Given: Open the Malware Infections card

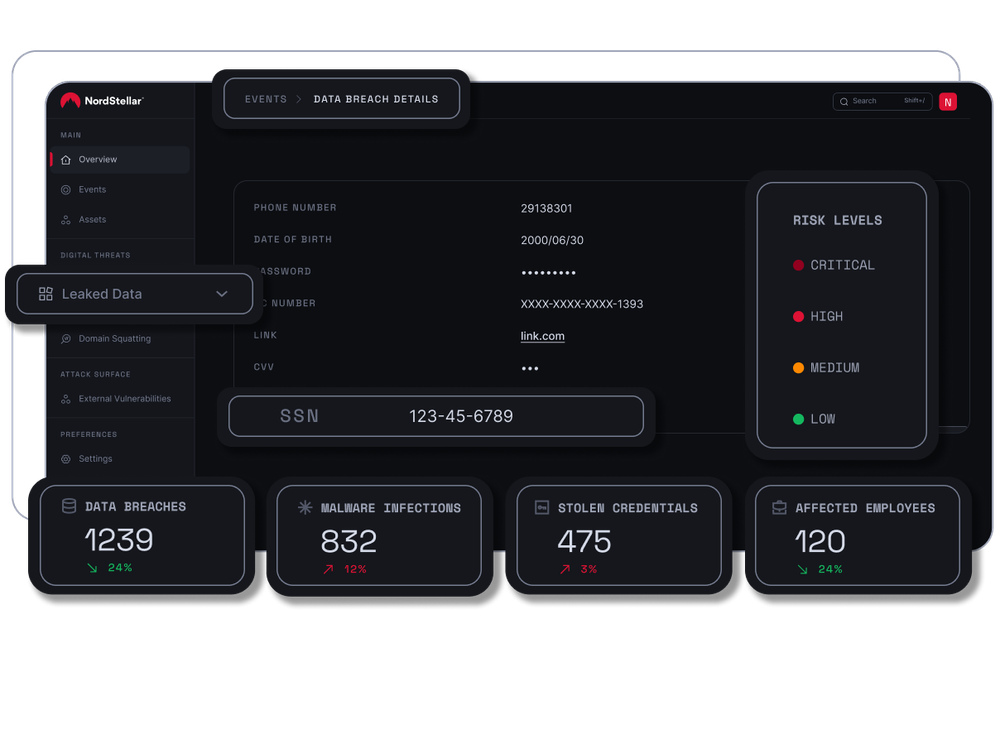Looking at the screenshot, I should (x=379, y=535).
